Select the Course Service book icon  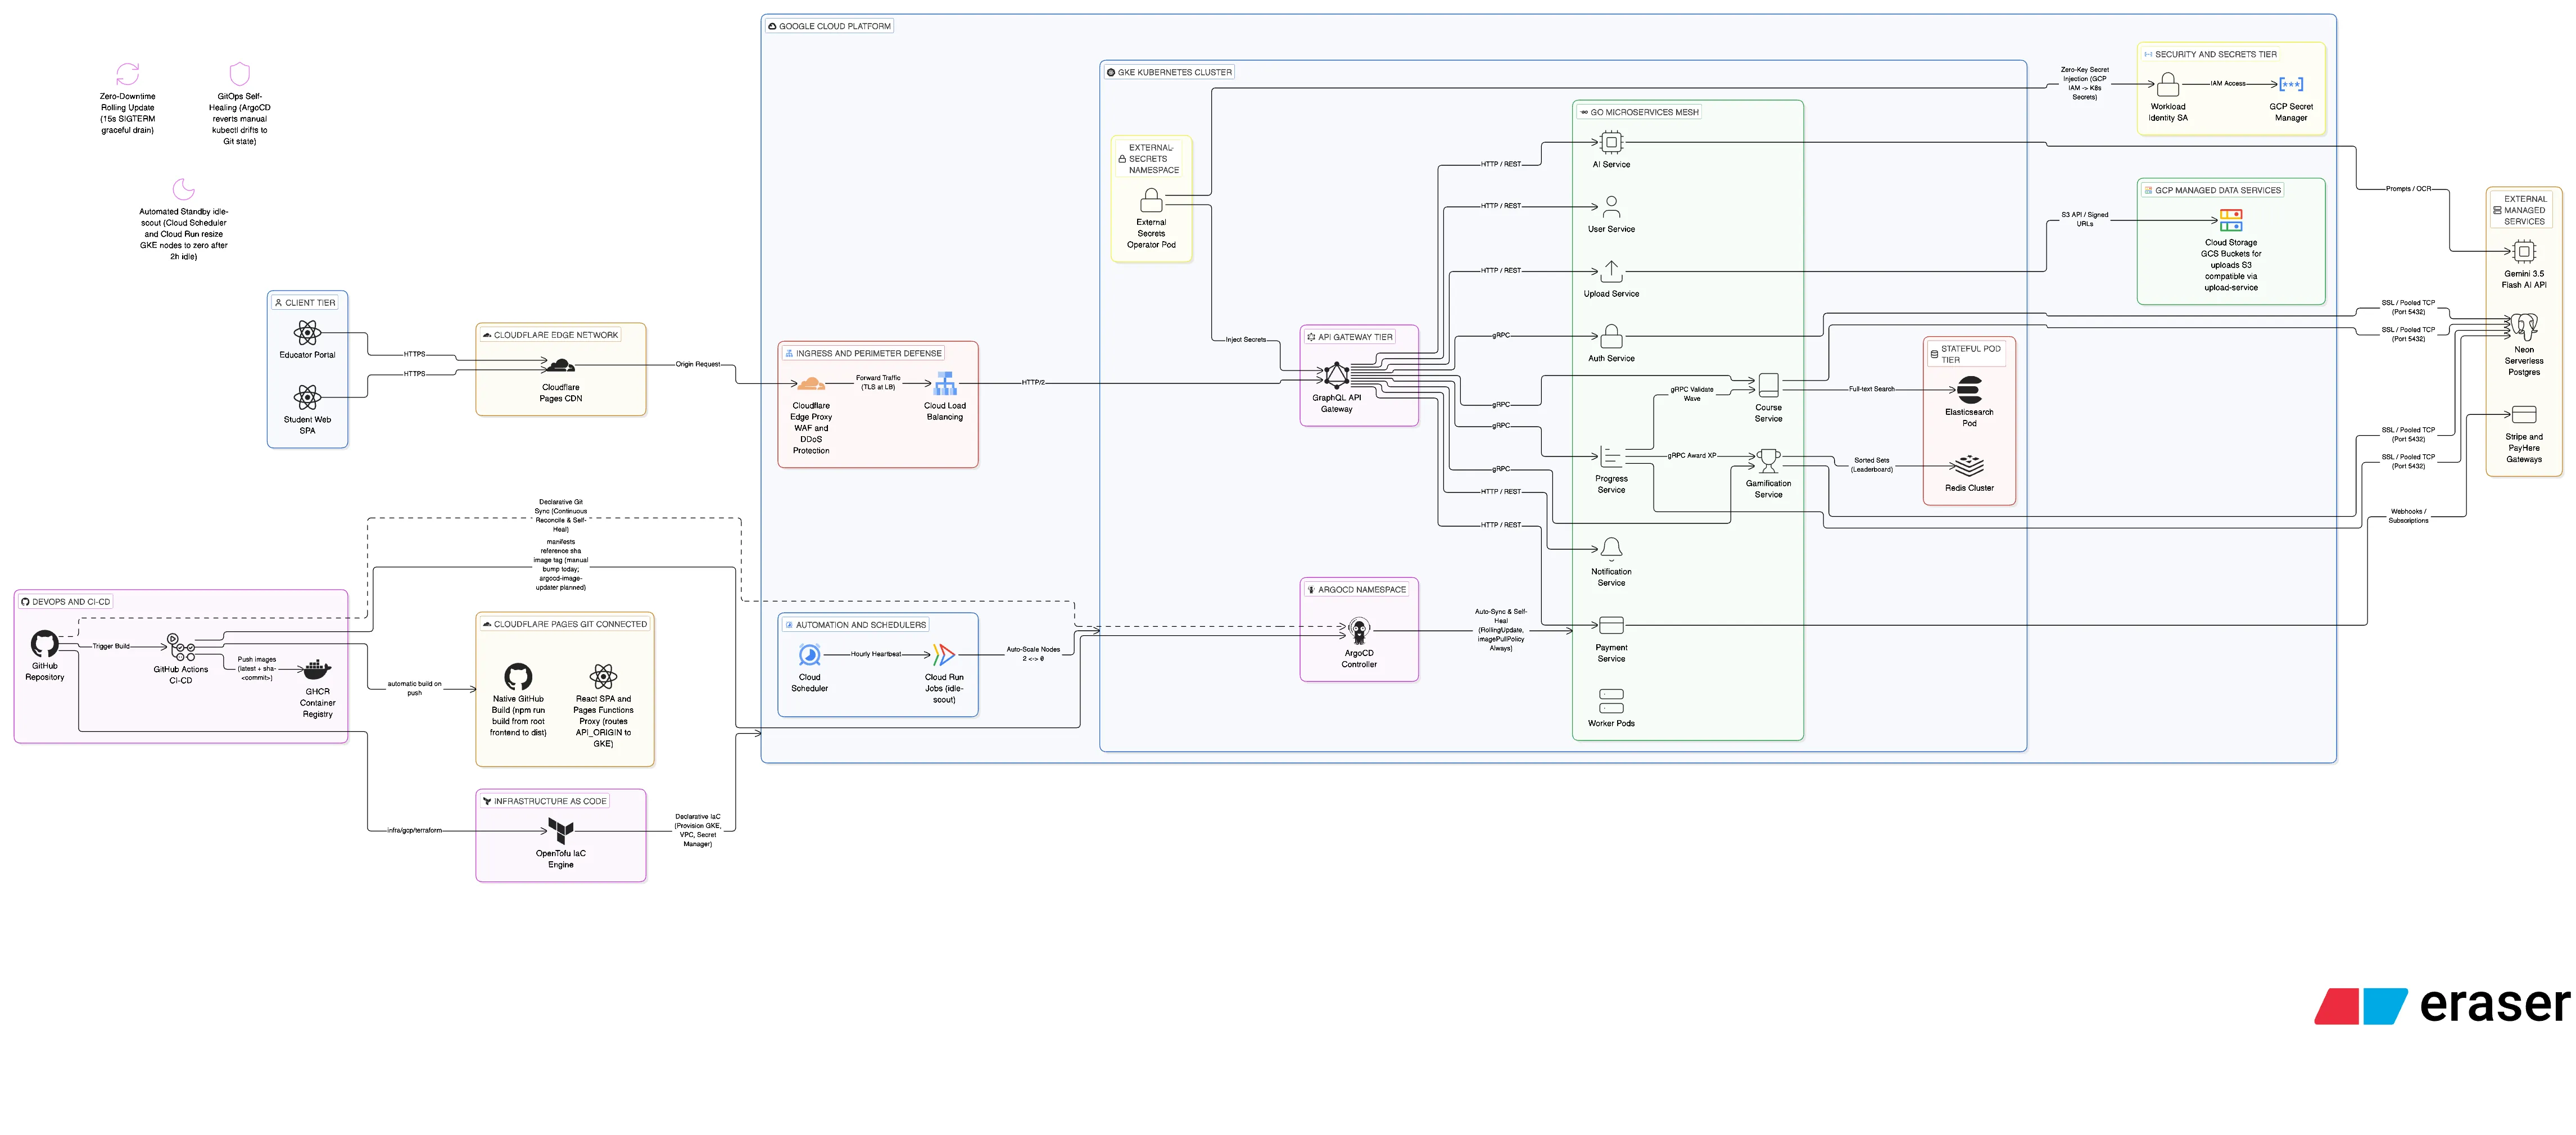(x=1768, y=386)
